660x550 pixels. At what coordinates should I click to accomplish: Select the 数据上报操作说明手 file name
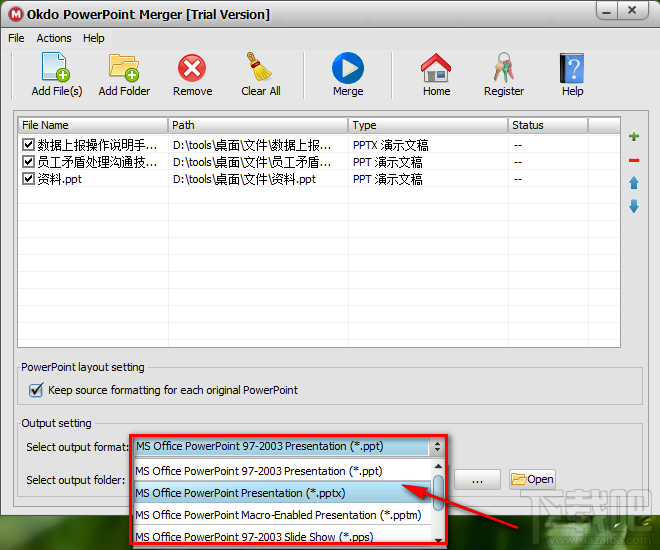tap(97, 145)
